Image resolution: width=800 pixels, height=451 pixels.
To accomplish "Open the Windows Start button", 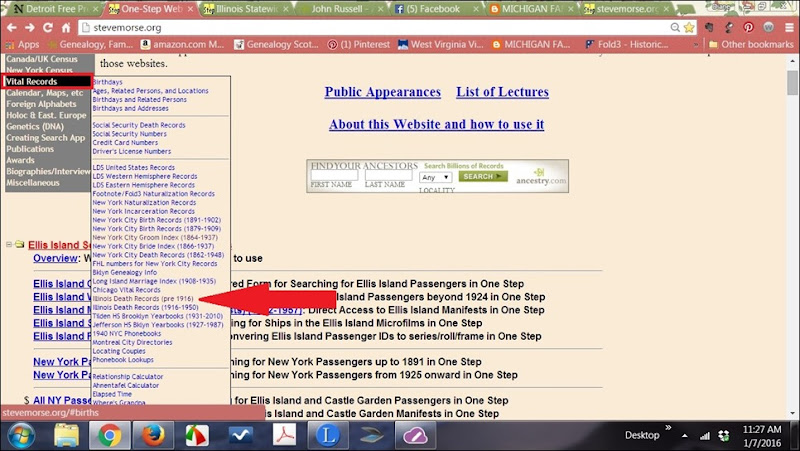I will (x=21, y=436).
